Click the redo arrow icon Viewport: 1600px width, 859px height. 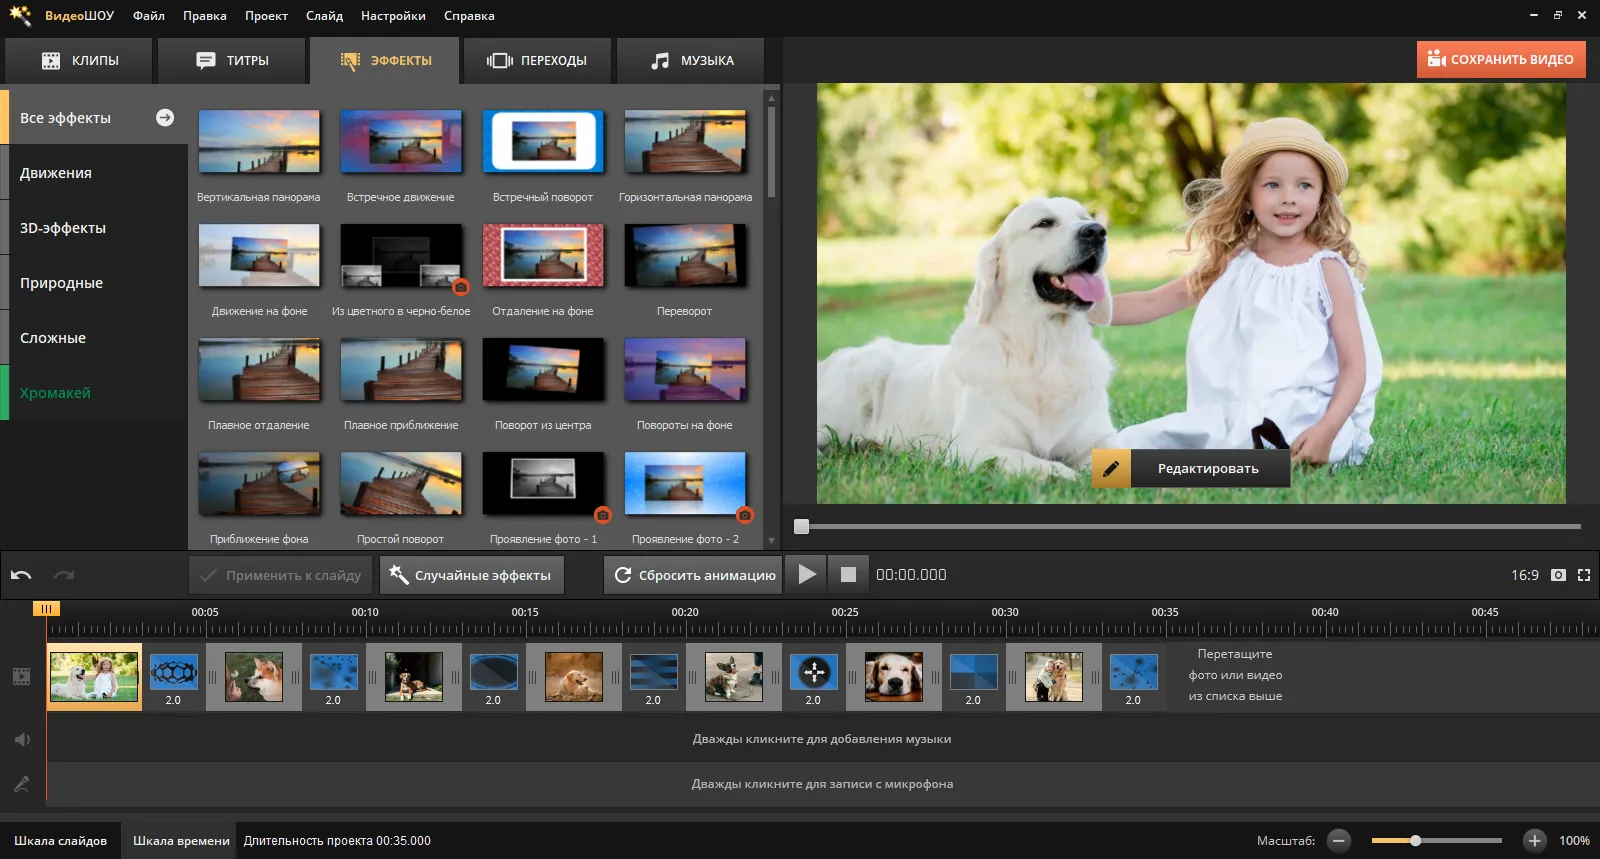[64, 575]
